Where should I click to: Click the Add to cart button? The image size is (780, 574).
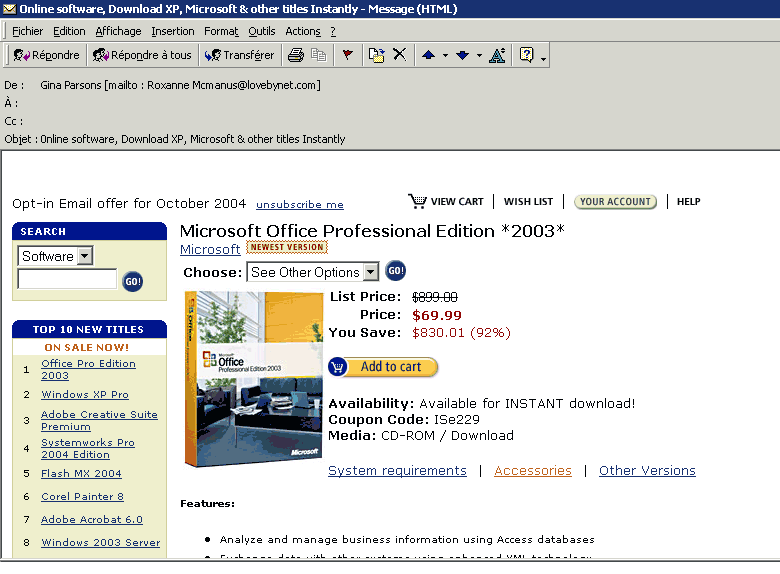[383, 367]
